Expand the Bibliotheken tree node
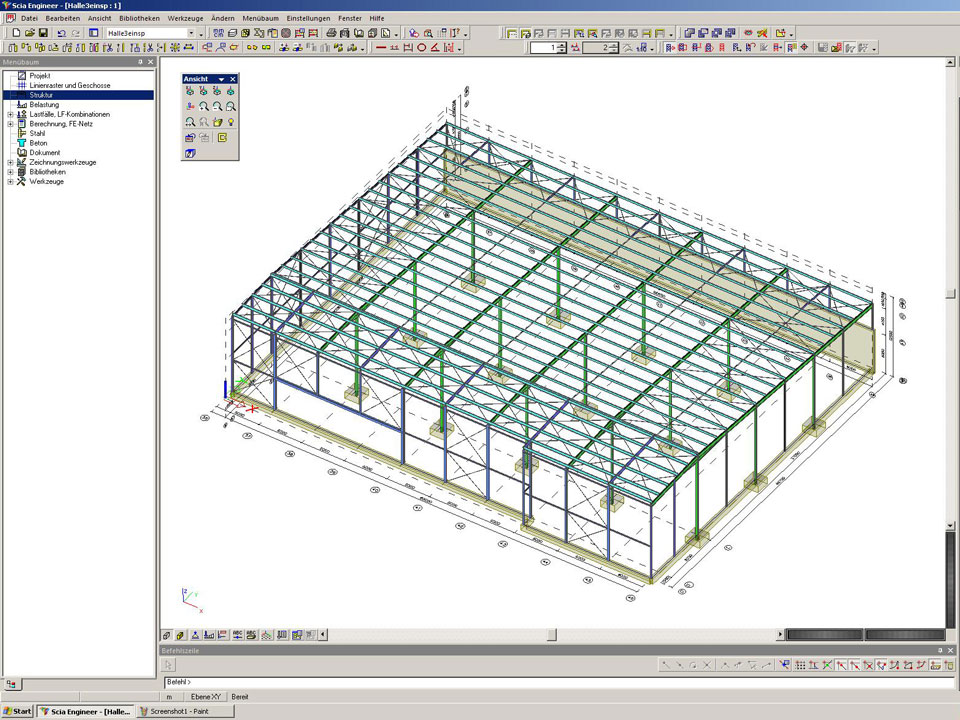 pyautogui.click(x=10, y=172)
